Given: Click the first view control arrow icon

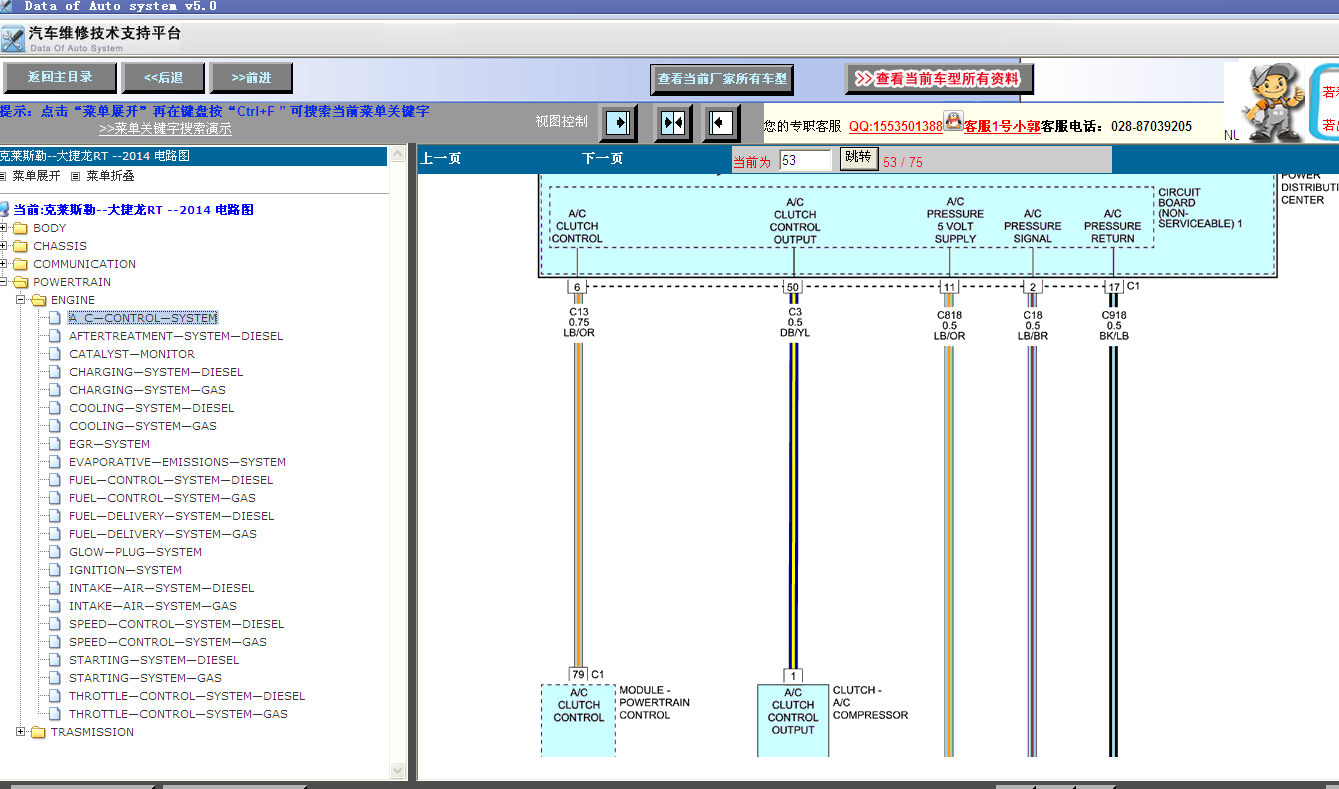Looking at the screenshot, I should point(618,123).
